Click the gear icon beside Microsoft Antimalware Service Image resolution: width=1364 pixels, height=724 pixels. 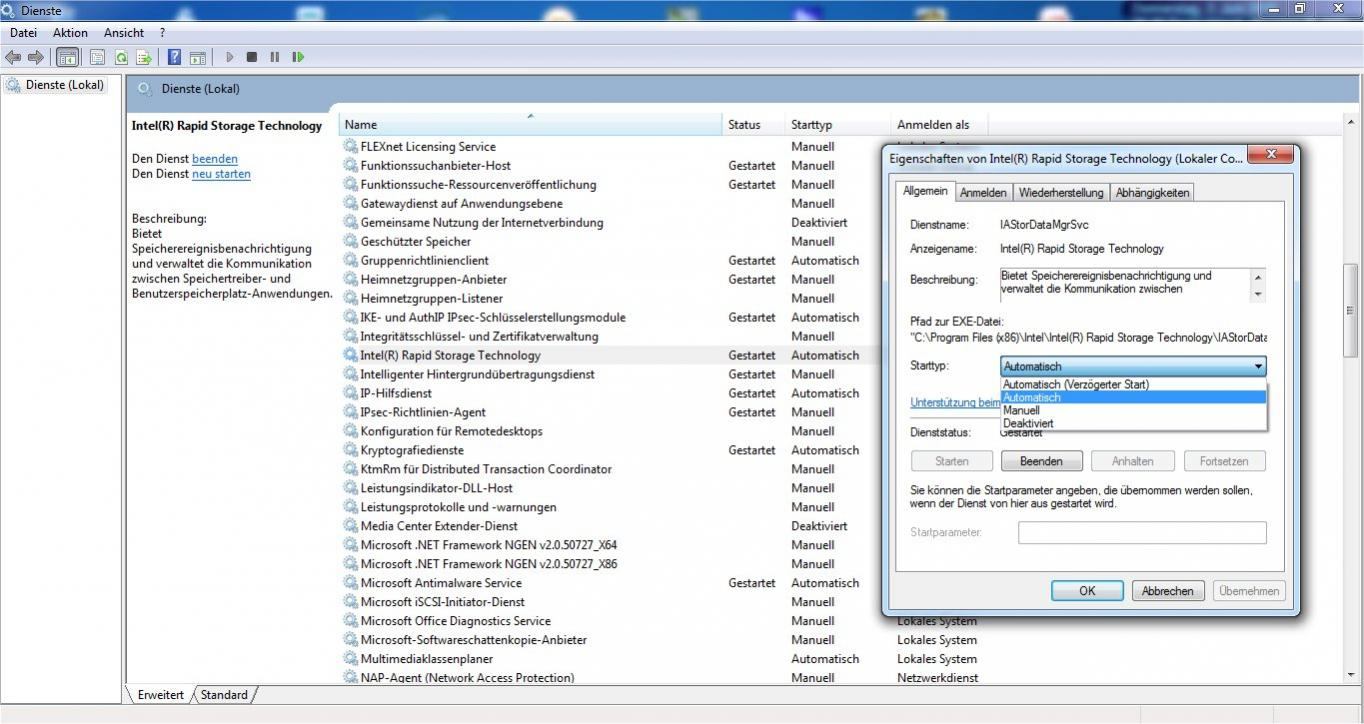(x=350, y=583)
